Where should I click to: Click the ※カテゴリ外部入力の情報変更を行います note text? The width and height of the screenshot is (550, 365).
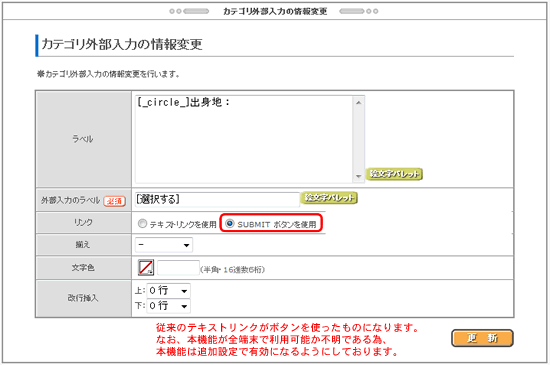(x=108, y=74)
